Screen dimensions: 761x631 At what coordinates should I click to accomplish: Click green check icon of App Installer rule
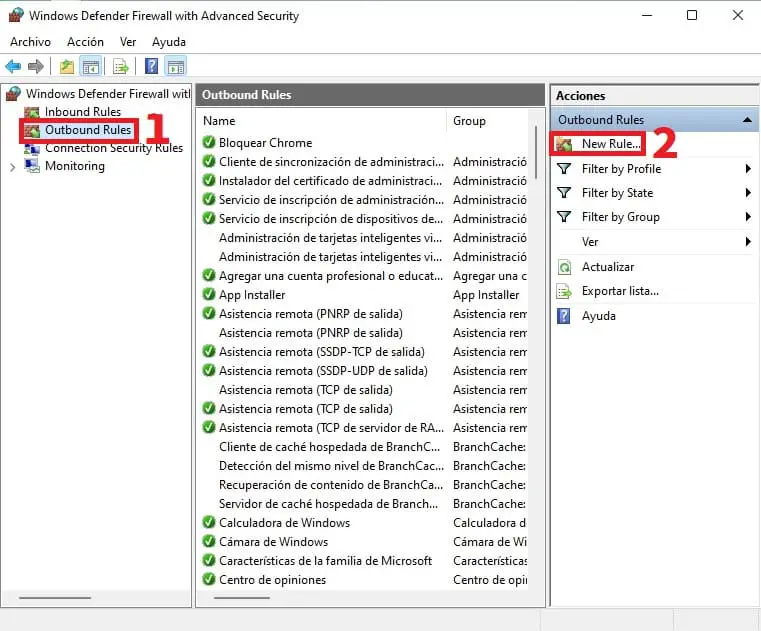[x=209, y=294]
